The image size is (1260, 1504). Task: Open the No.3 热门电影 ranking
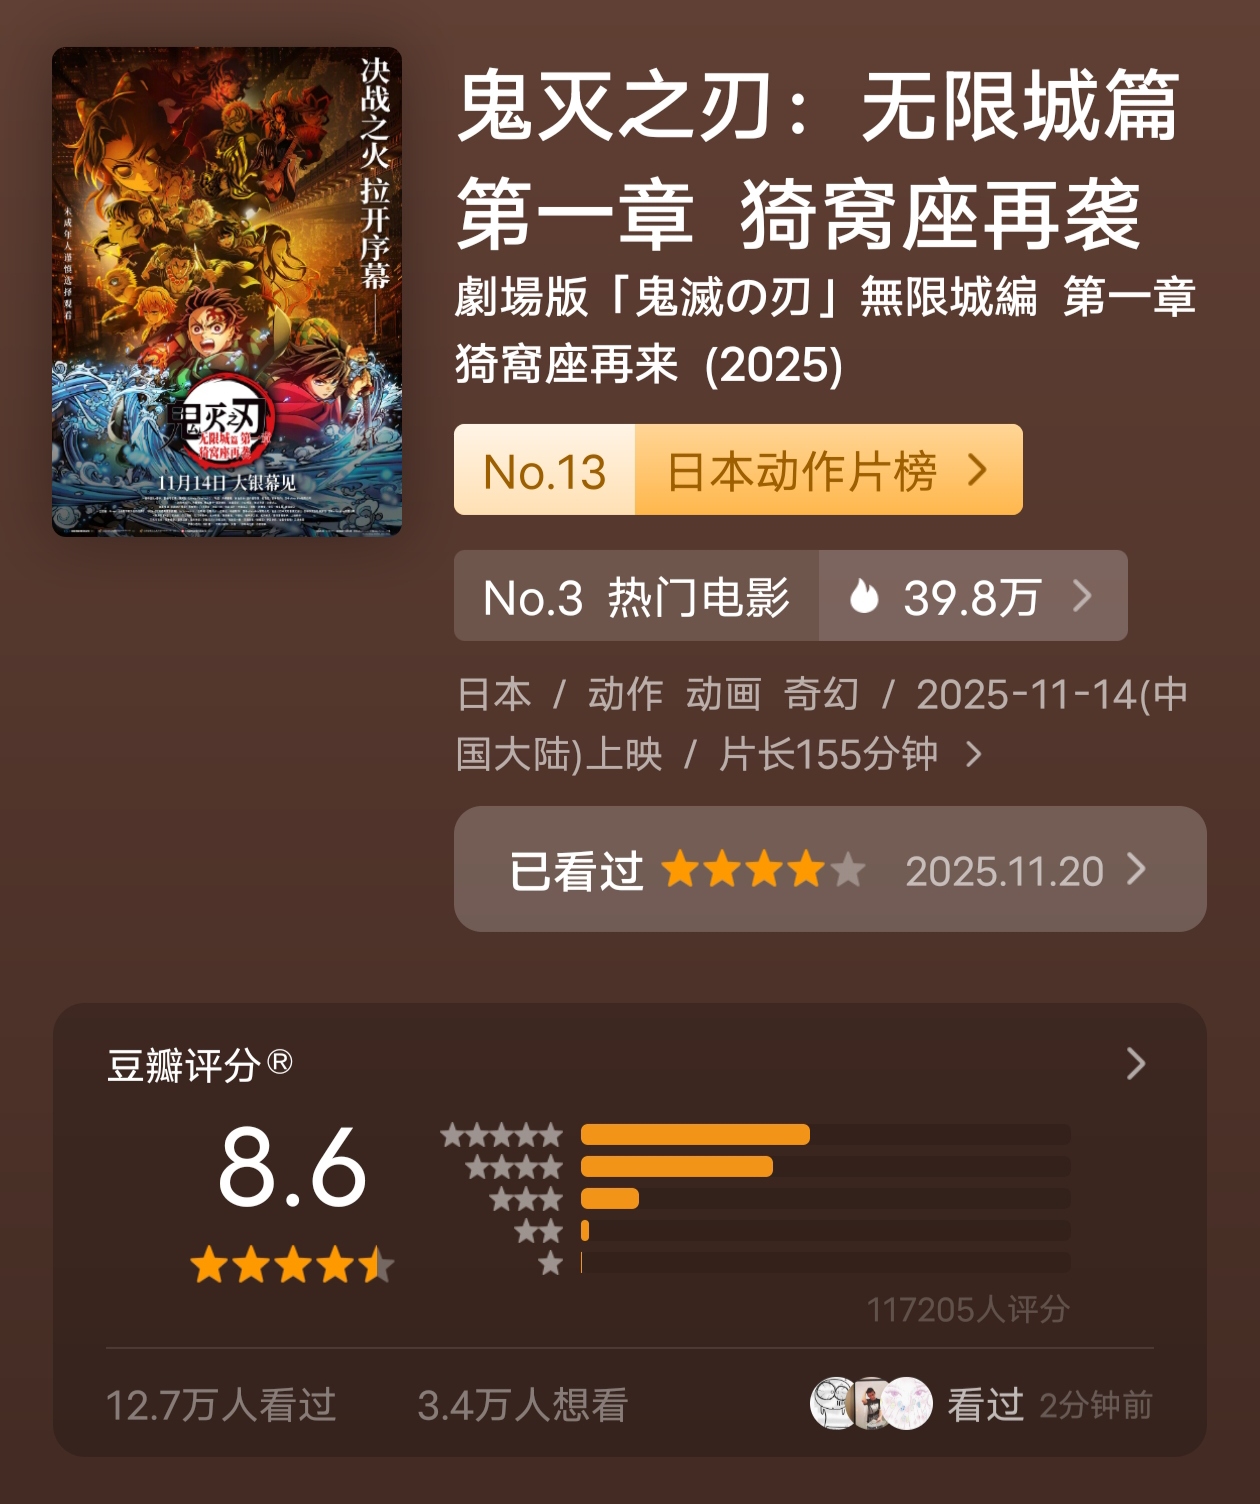click(637, 596)
